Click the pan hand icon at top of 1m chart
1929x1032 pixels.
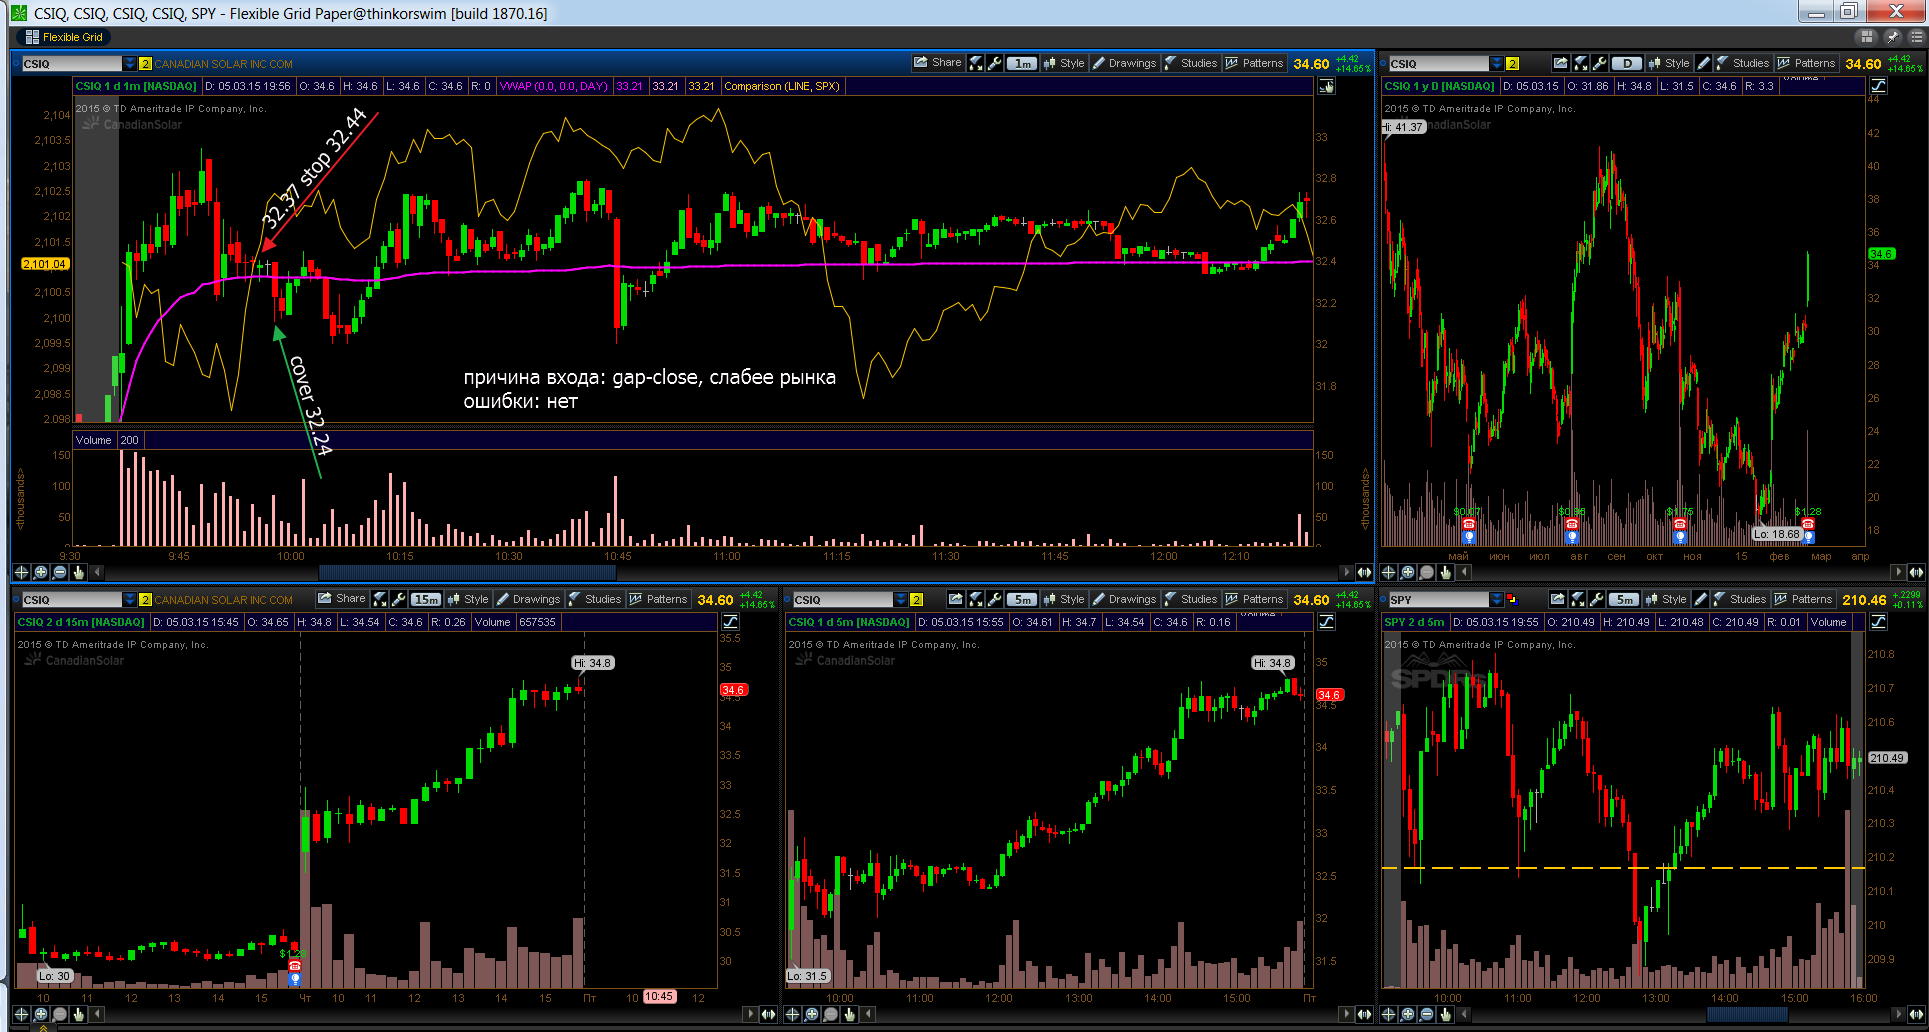[1326, 86]
